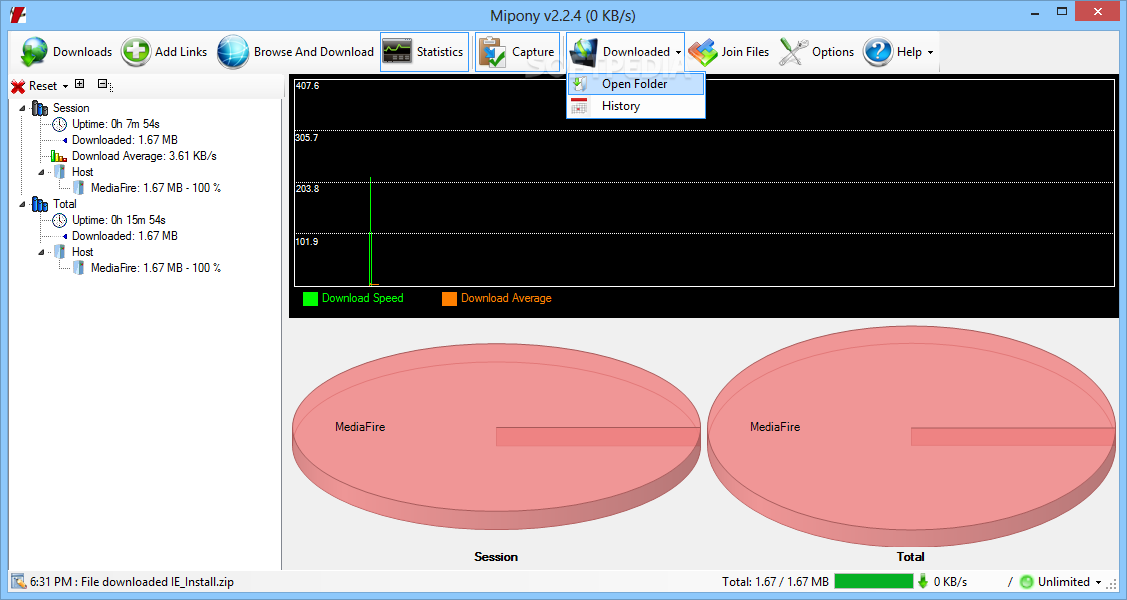This screenshot has height=600, width=1127.
Task: Collapse the Host node under Session
Action: click(42, 172)
